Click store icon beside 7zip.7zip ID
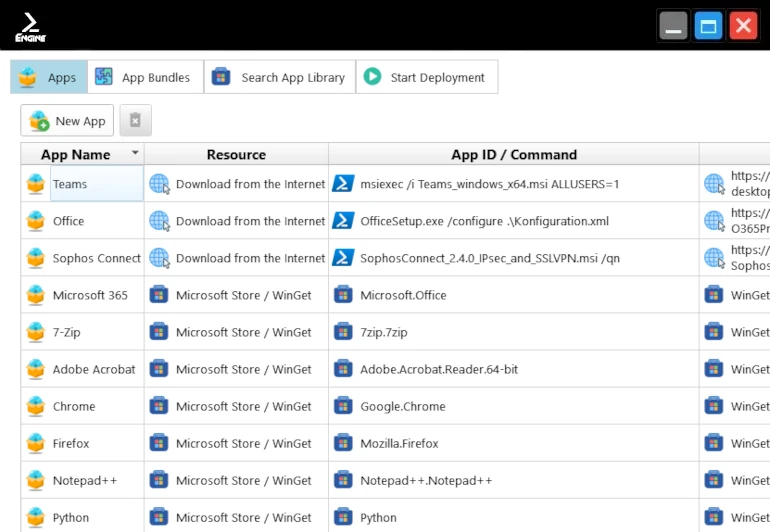The height and width of the screenshot is (532, 770). 343,332
